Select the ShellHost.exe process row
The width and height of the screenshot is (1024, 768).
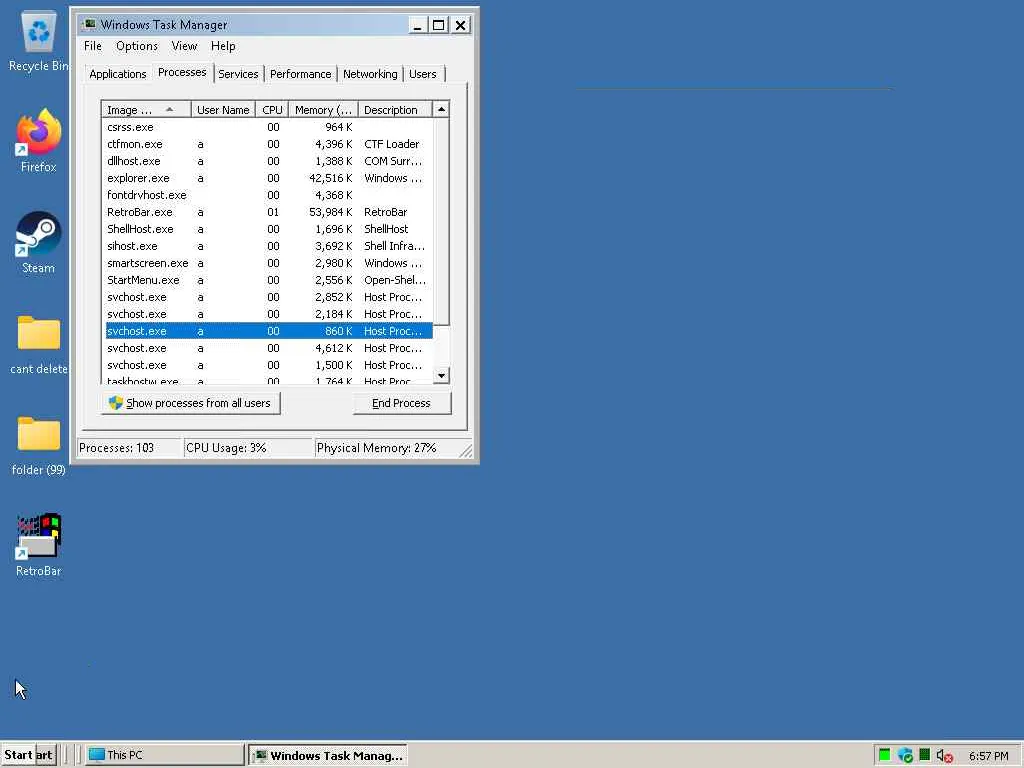[x=268, y=229]
